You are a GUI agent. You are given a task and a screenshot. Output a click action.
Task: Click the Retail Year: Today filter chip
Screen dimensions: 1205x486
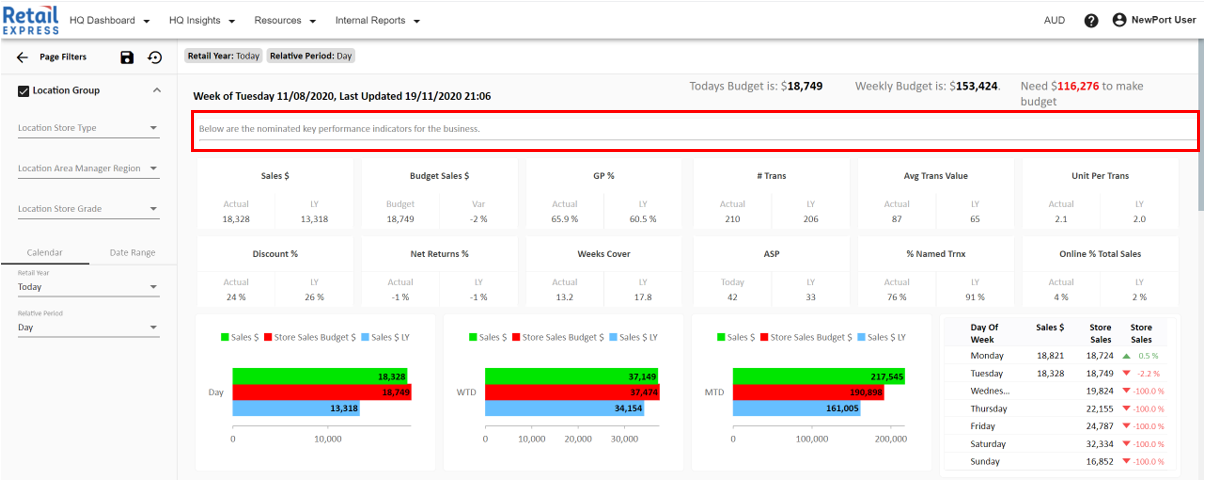coord(223,56)
